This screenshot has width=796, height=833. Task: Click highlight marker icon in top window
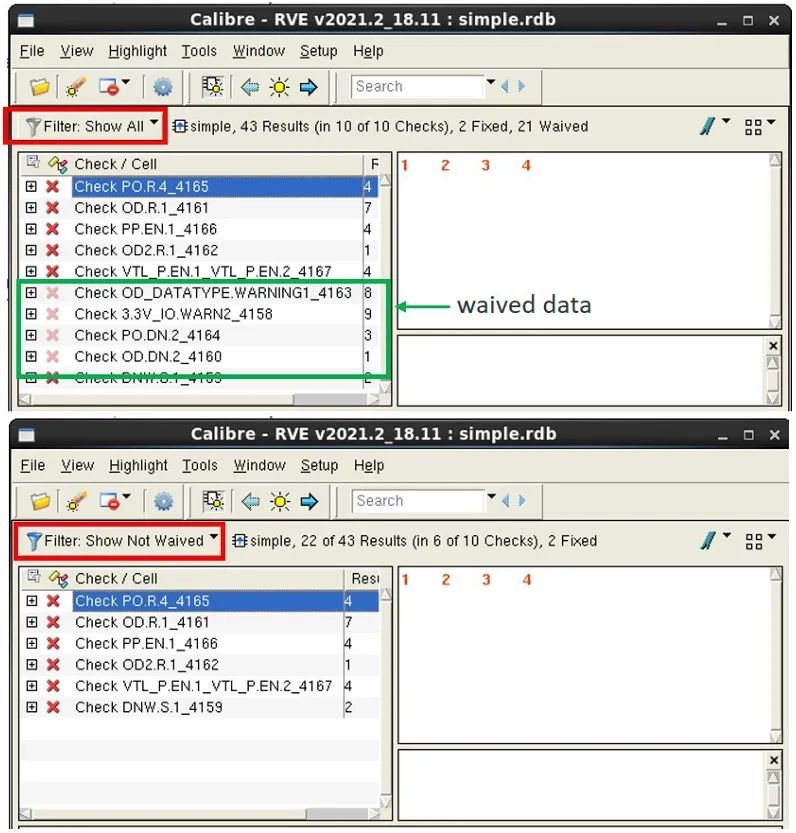pyautogui.click(x=76, y=87)
